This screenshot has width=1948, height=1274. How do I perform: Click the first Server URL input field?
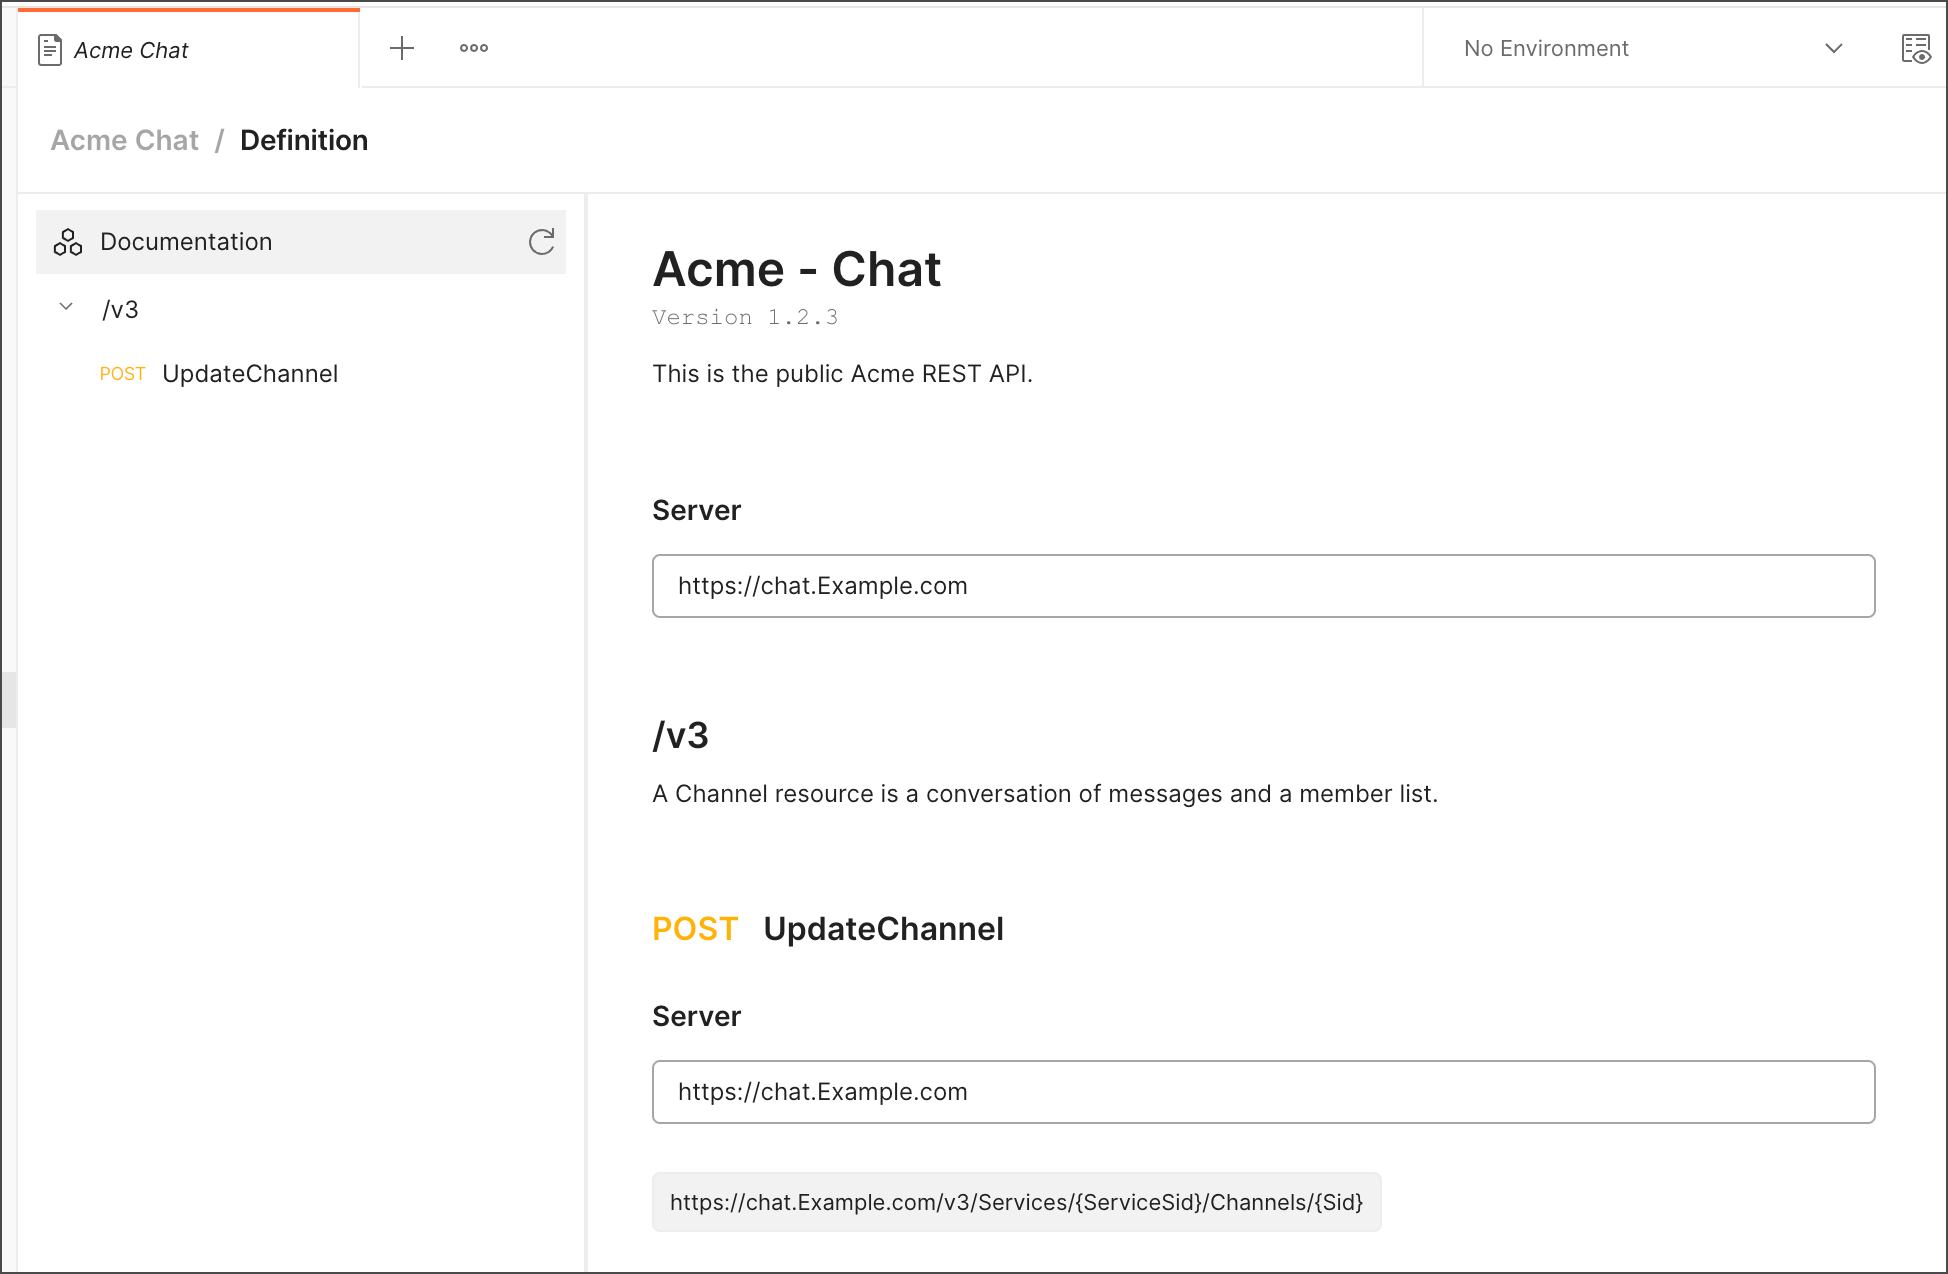tap(1263, 586)
